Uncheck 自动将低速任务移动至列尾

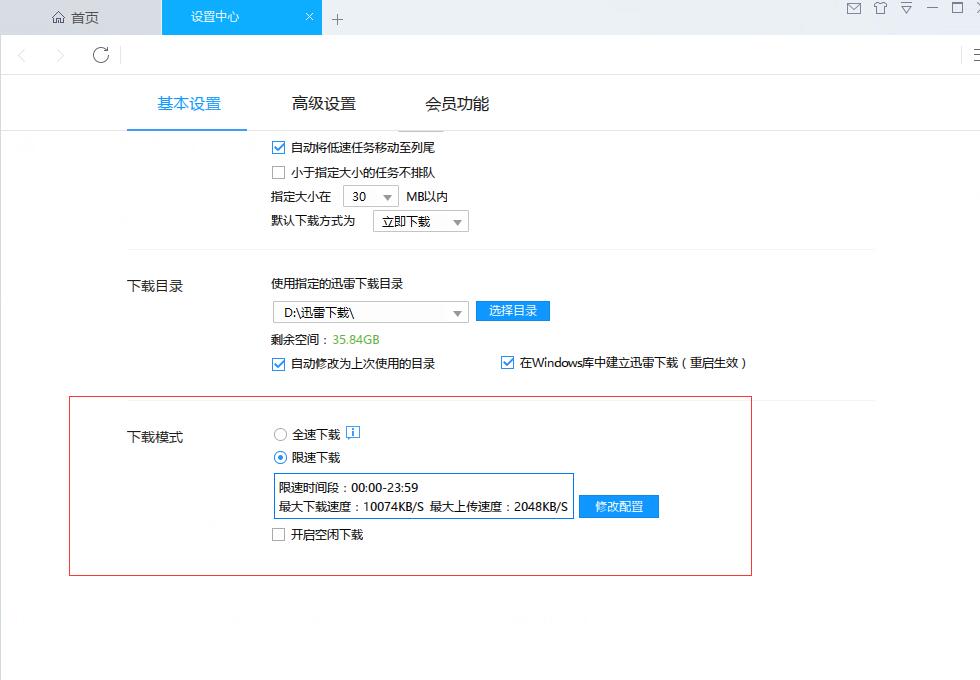(278, 147)
